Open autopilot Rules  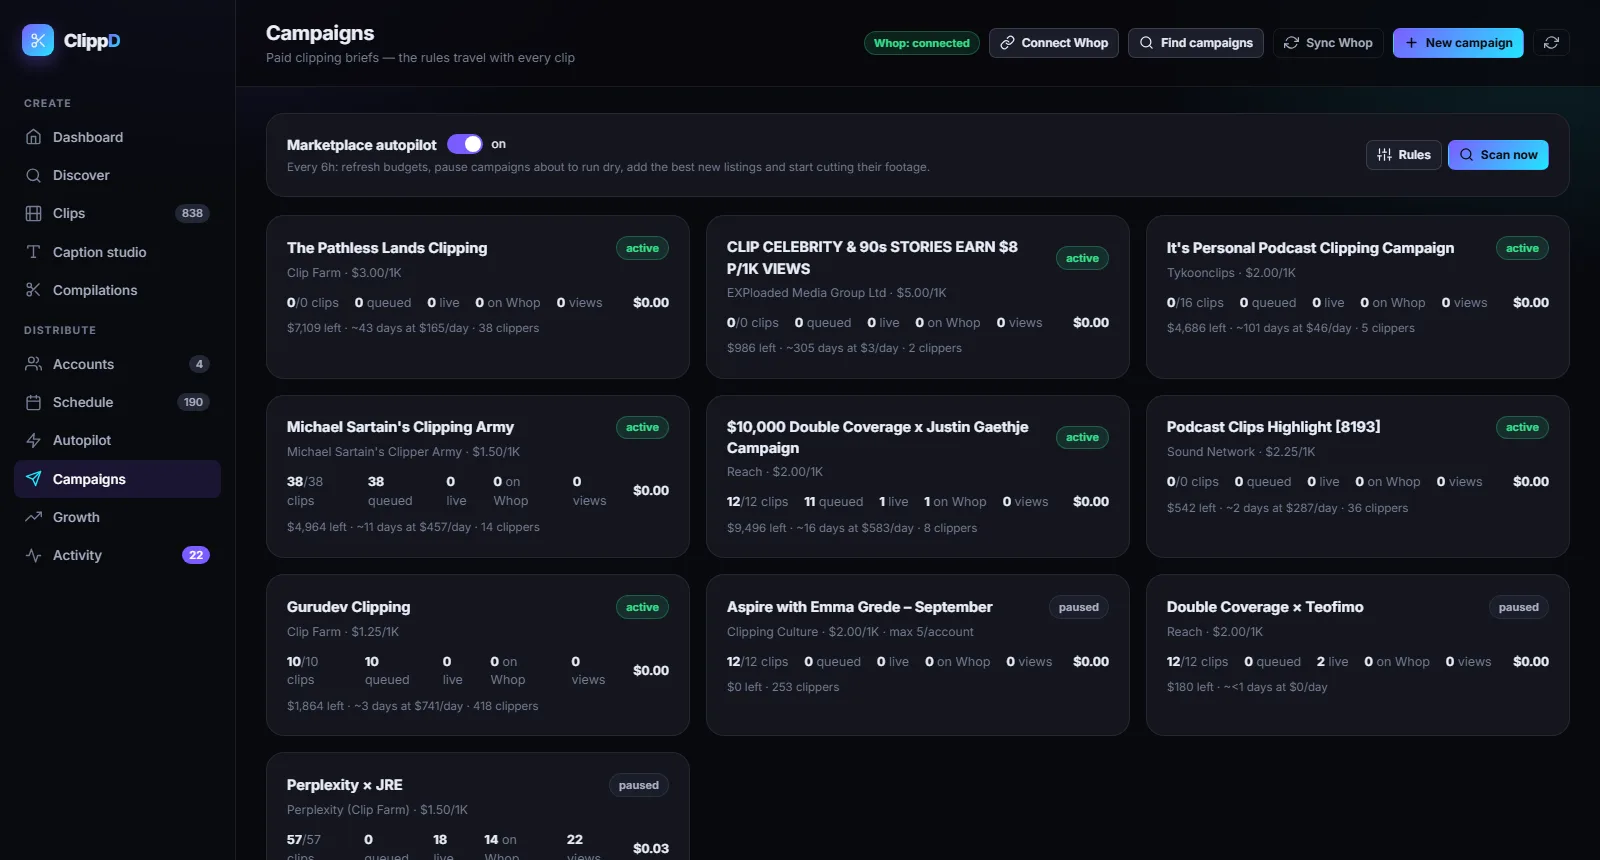point(1404,155)
